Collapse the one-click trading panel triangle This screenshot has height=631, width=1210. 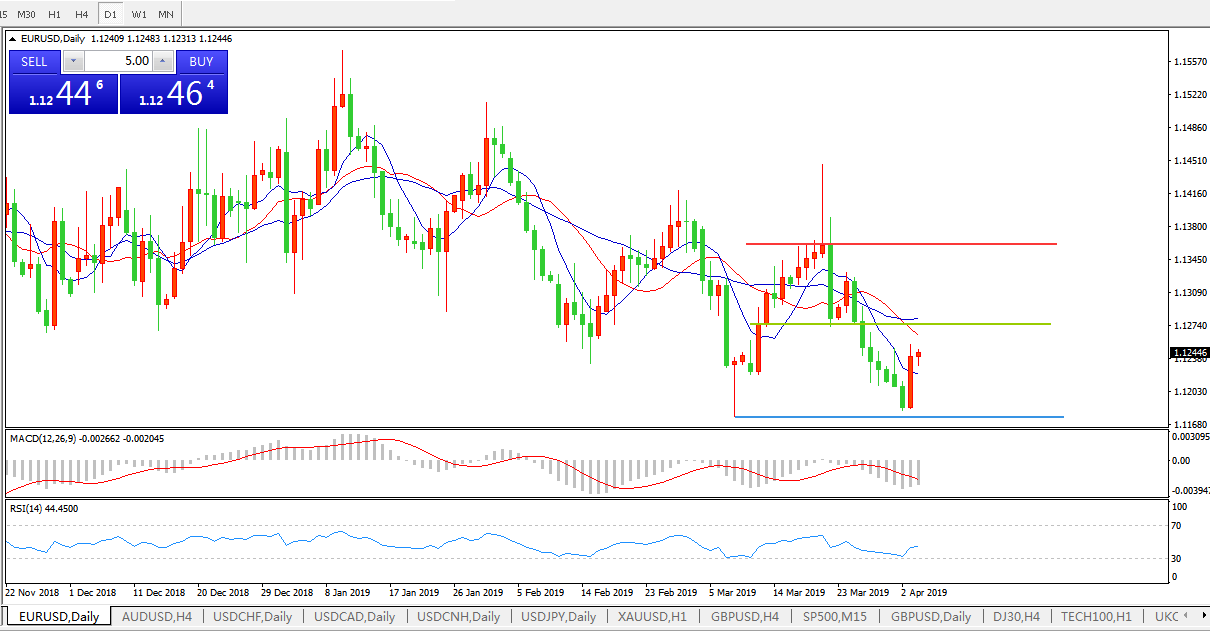(x=13, y=39)
